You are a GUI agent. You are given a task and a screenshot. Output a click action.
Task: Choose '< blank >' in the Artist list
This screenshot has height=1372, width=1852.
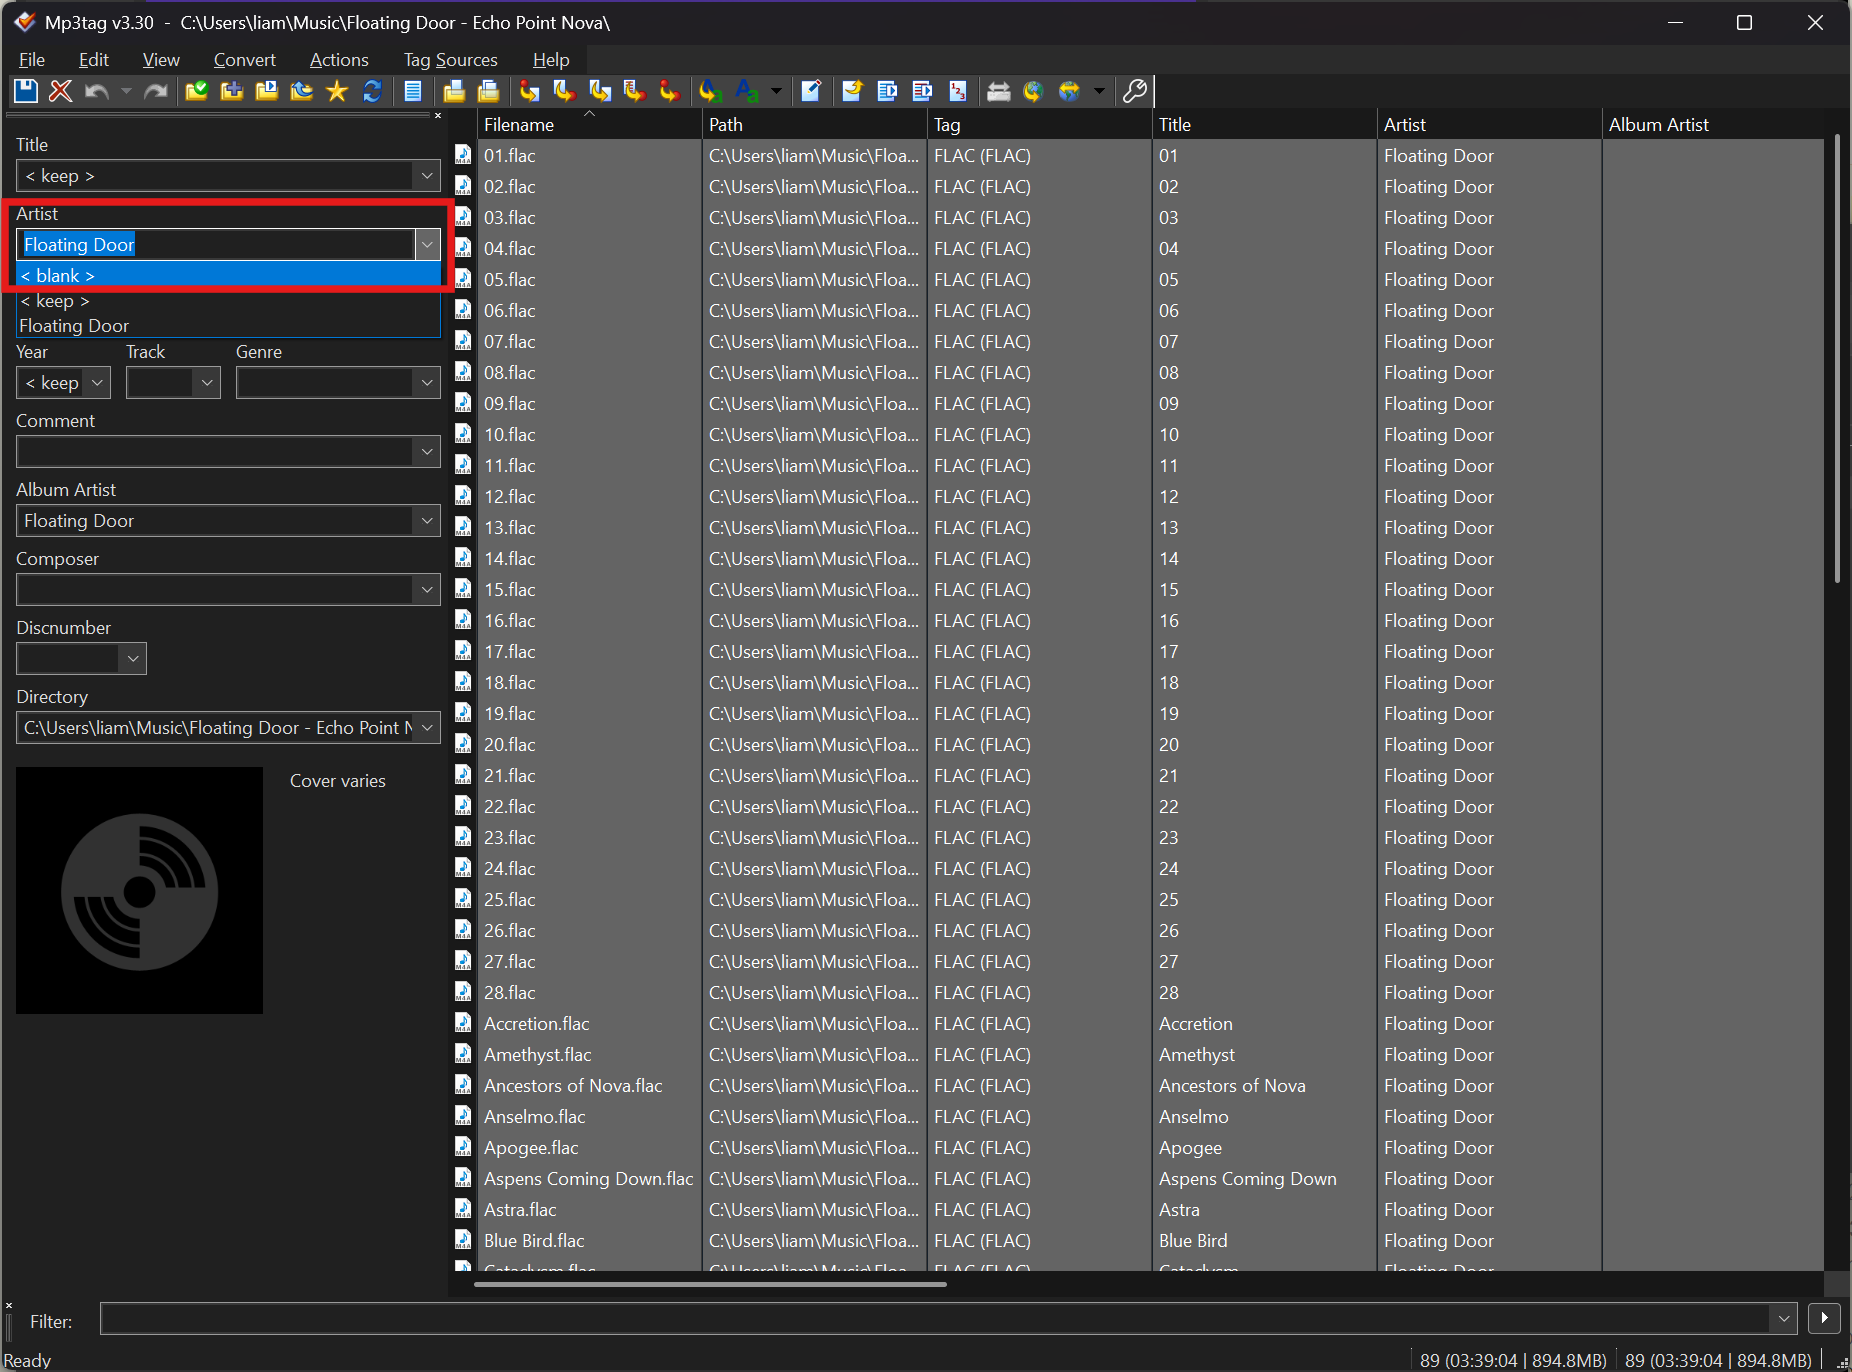tap(229, 276)
